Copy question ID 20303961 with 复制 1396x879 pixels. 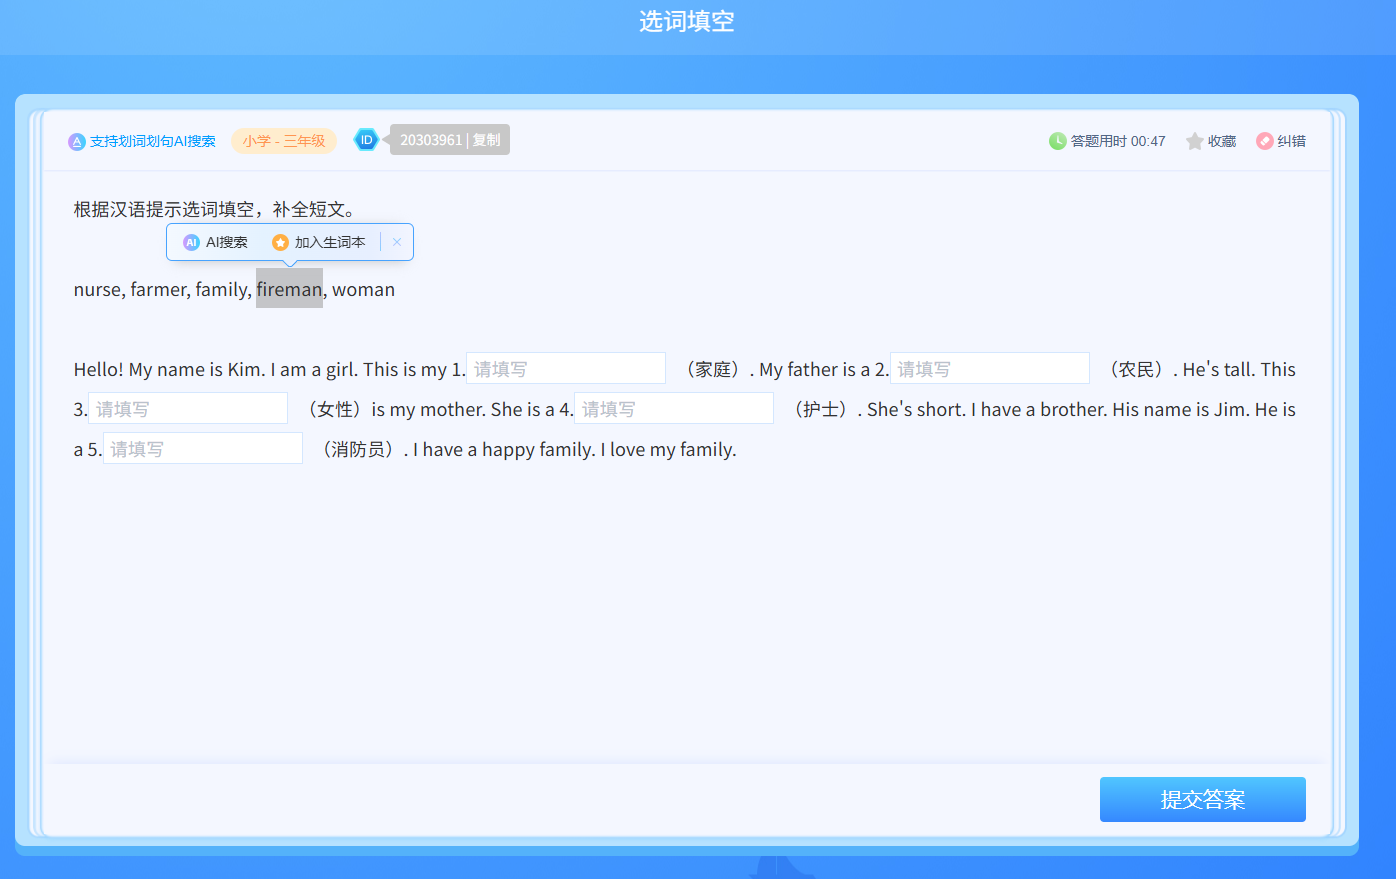pyautogui.click(x=487, y=140)
